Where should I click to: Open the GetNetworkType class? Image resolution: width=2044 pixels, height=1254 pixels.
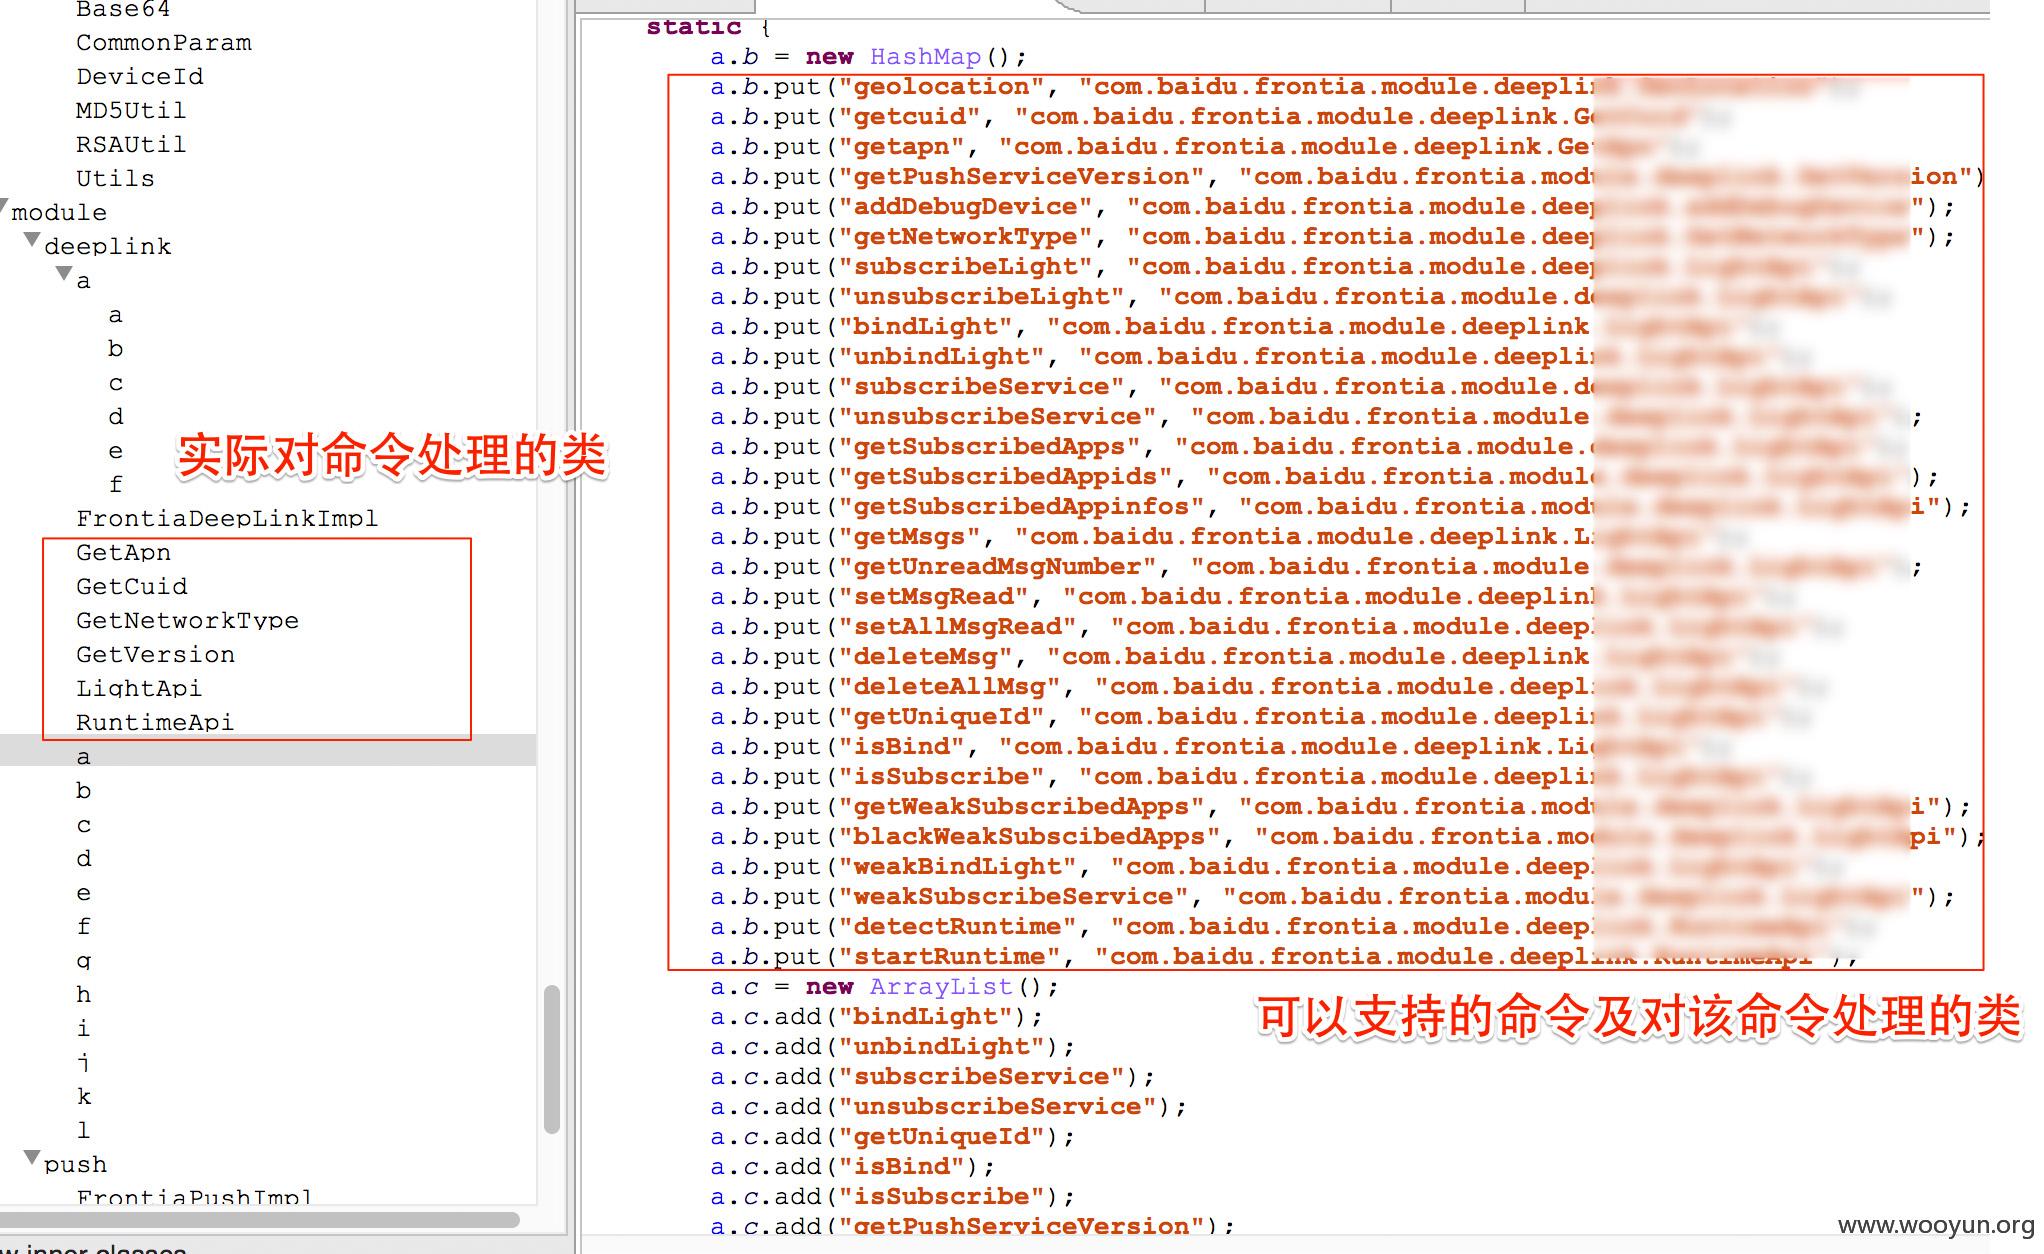[x=187, y=621]
